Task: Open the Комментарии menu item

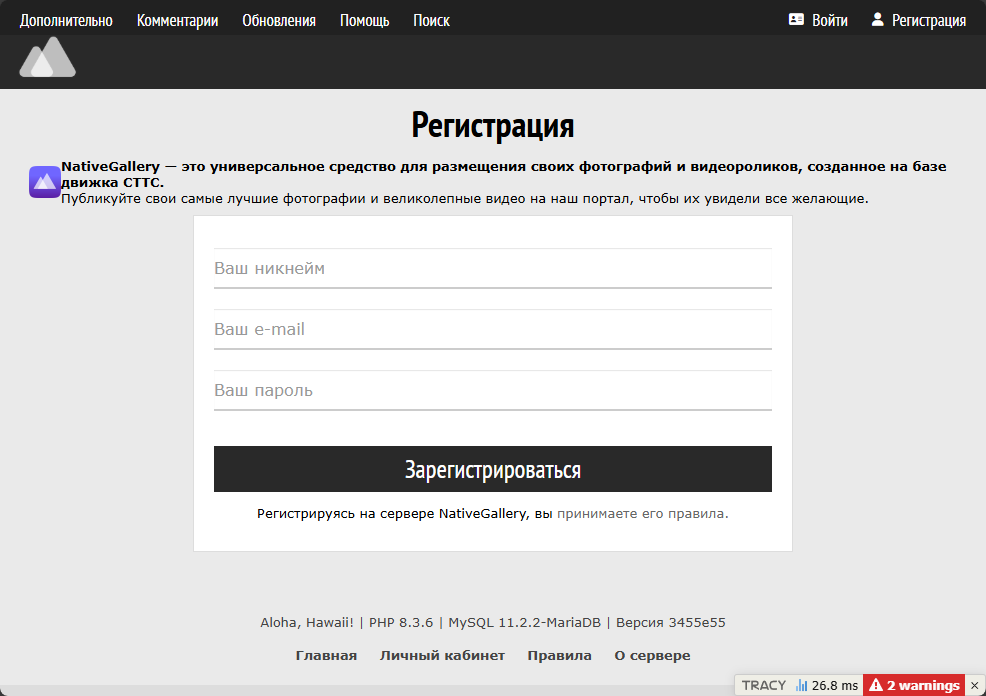Action: 177,20
